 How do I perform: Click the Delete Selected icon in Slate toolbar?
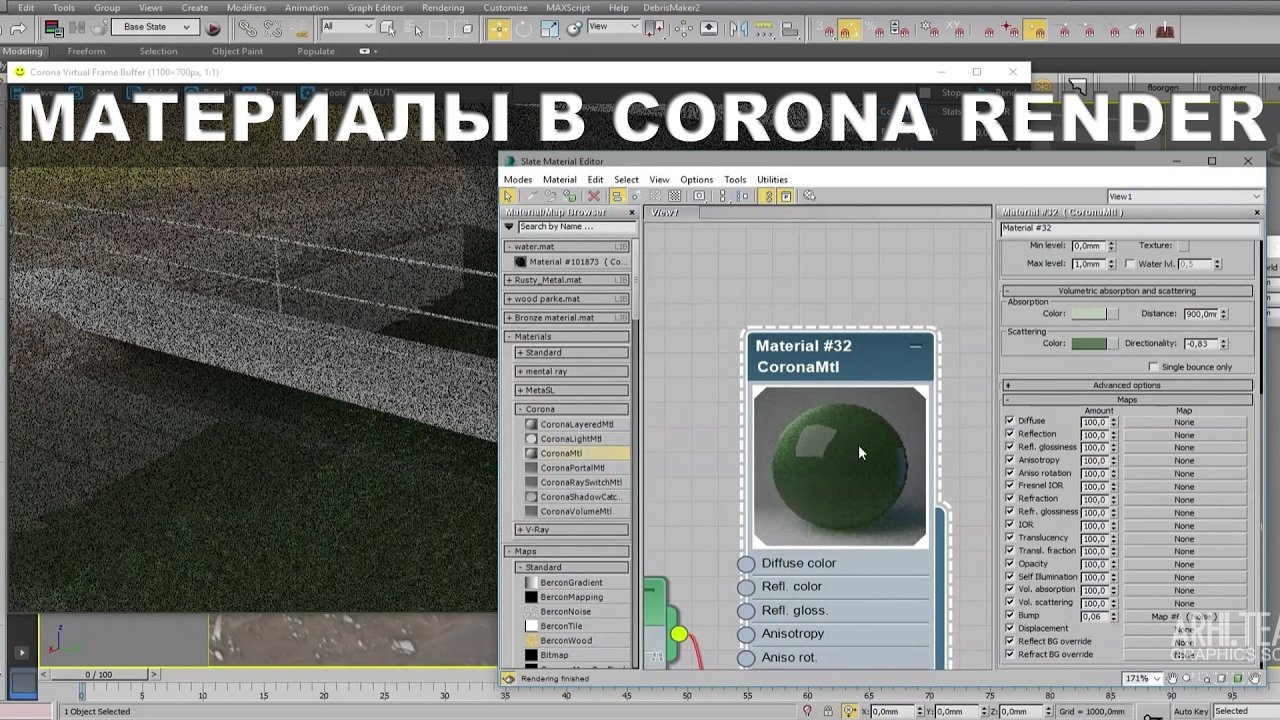(x=594, y=197)
